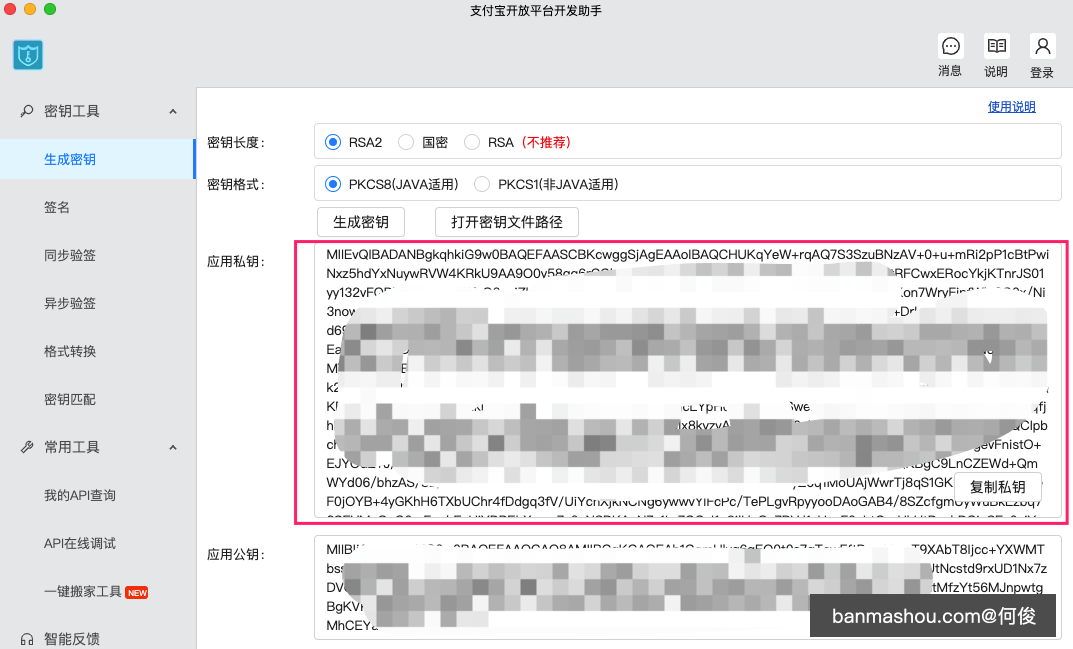Open the 消息 messages icon

click(951, 47)
